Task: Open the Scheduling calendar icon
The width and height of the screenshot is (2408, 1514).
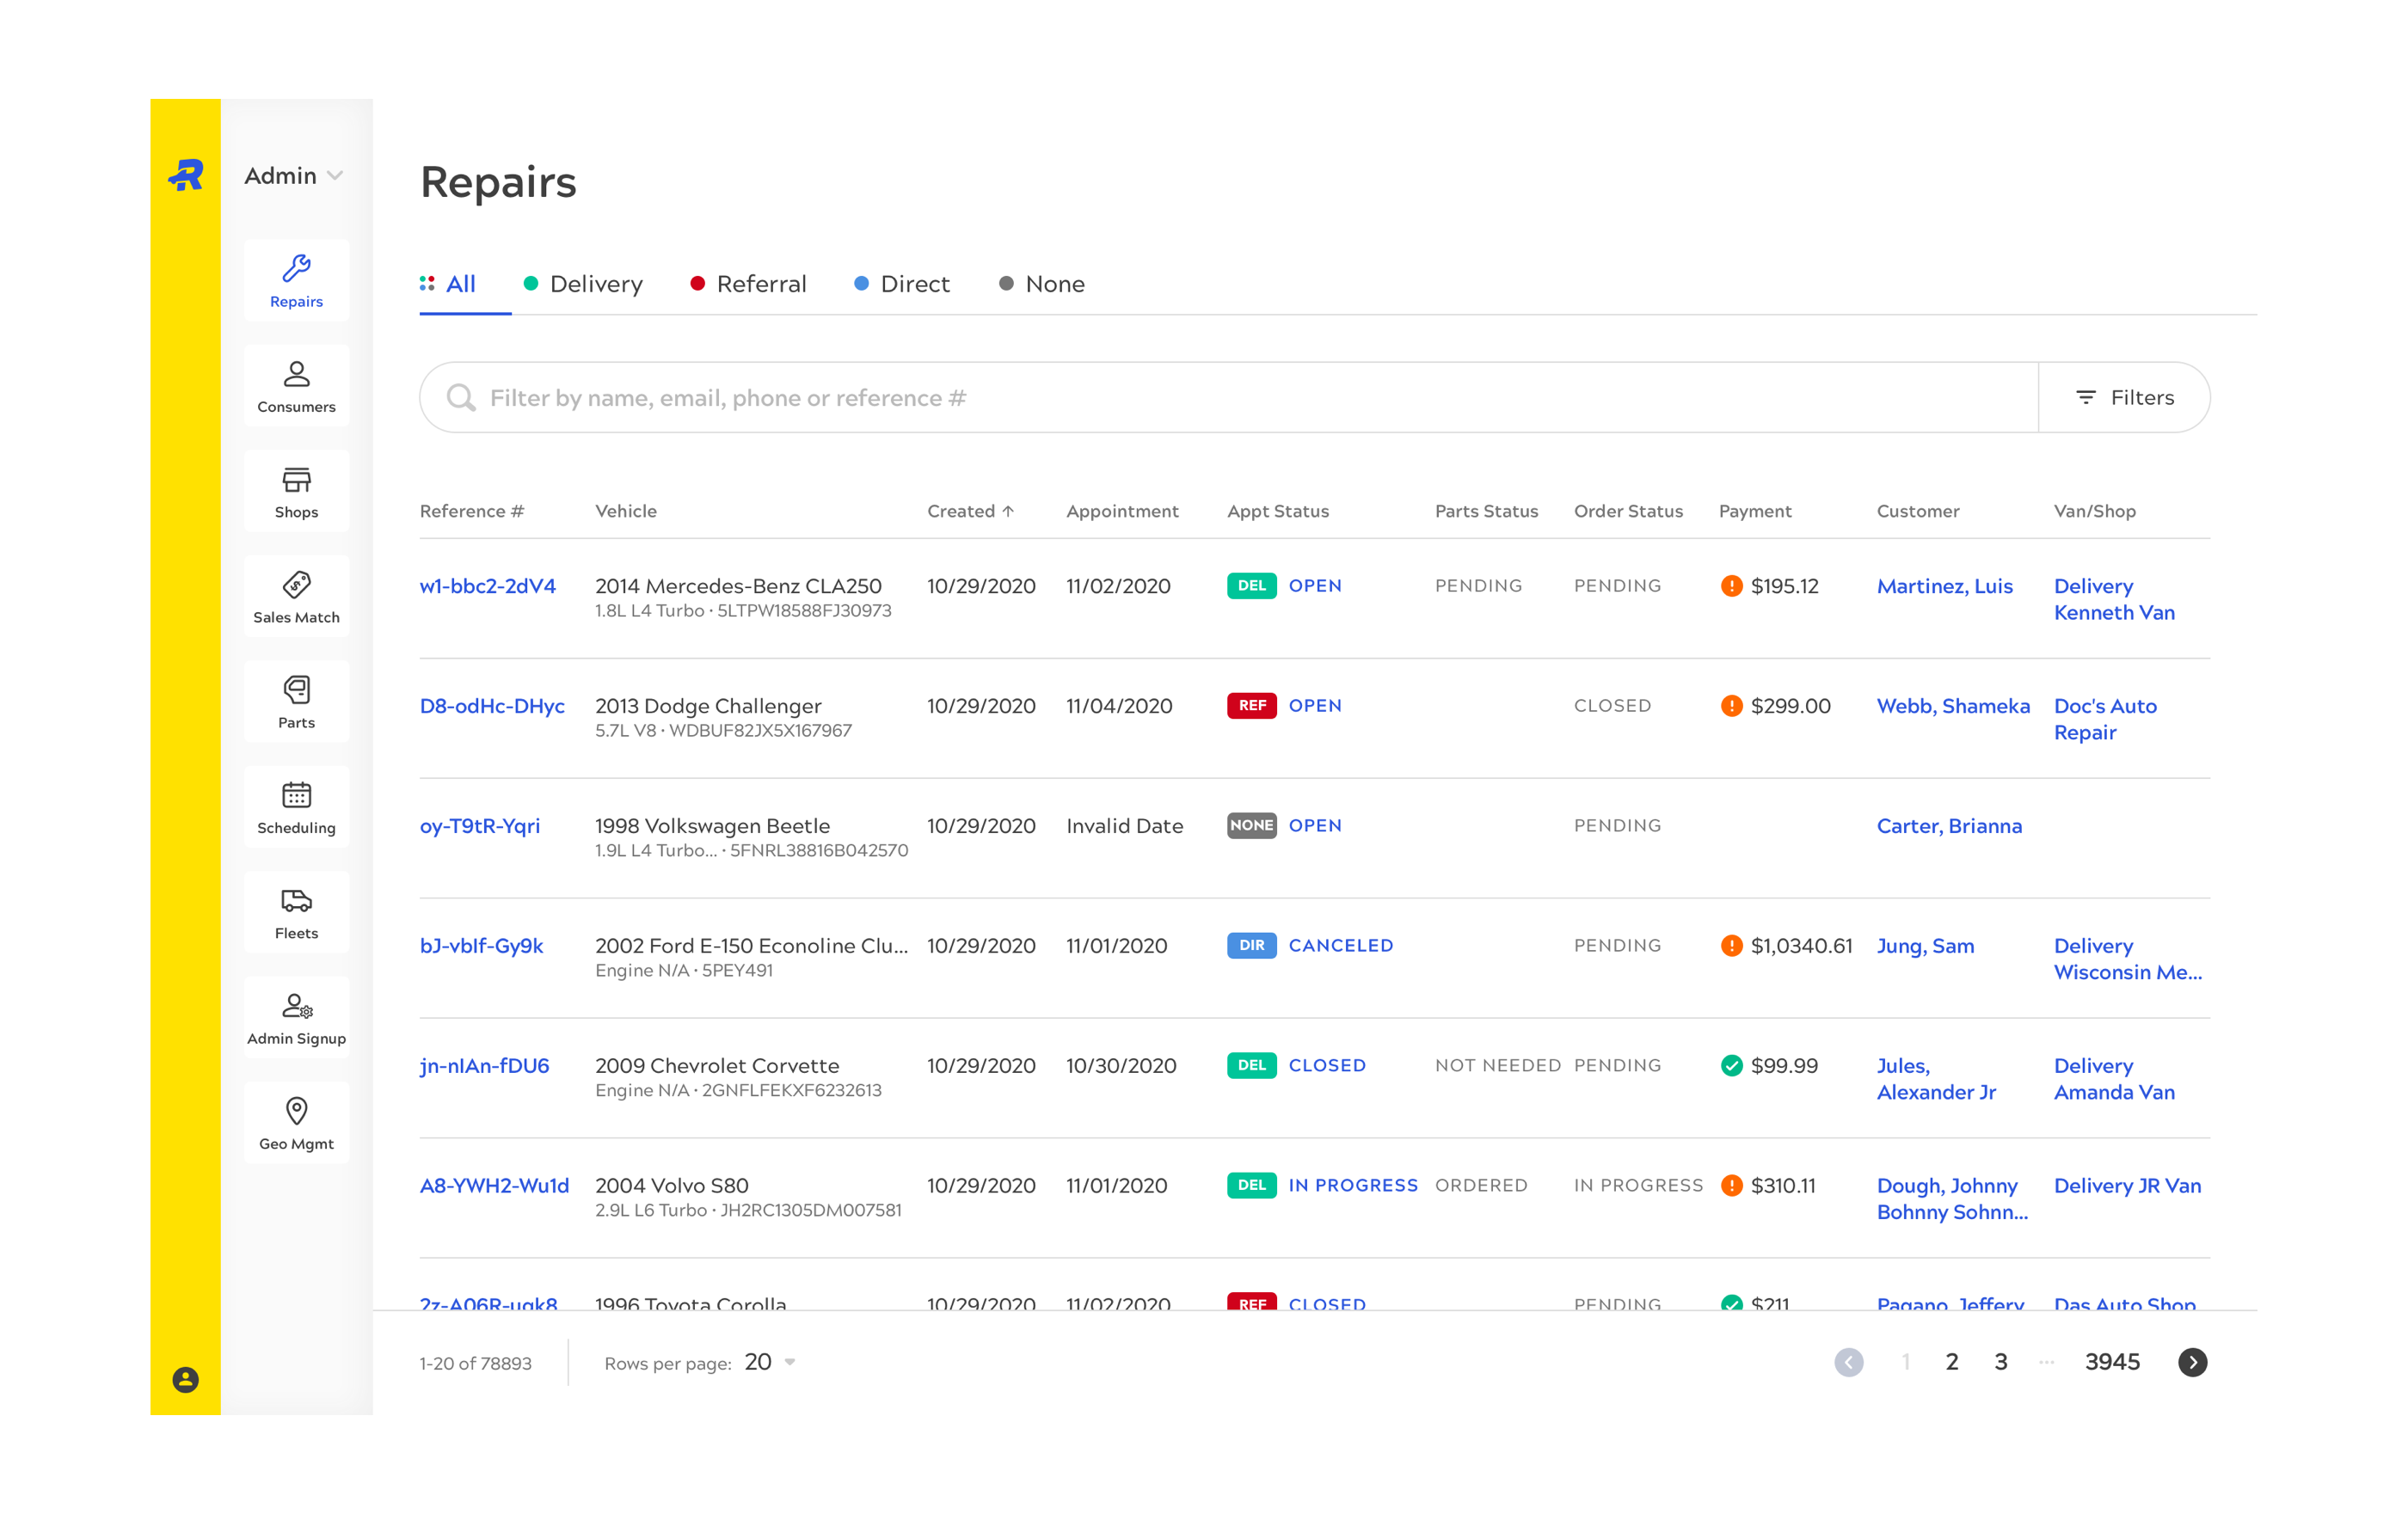Action: 296,807
